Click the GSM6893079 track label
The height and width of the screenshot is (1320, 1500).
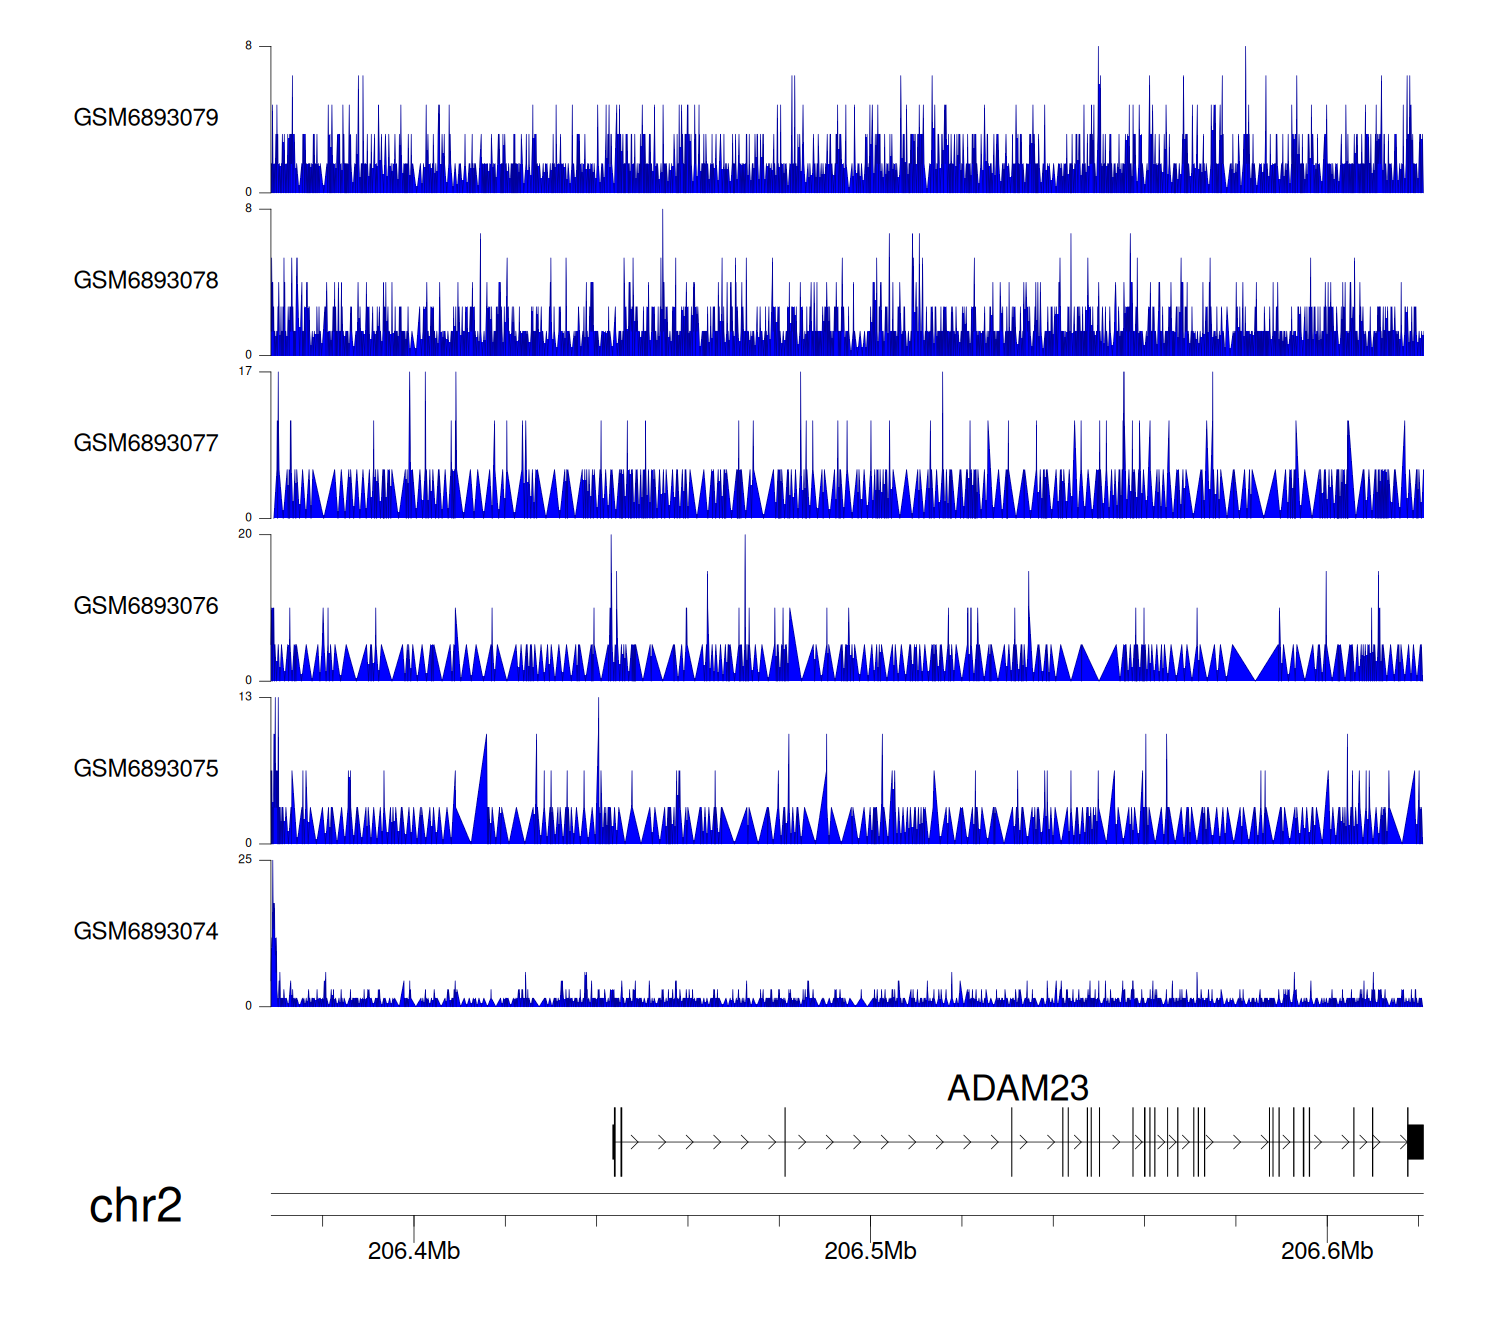[x=146, y=118]
